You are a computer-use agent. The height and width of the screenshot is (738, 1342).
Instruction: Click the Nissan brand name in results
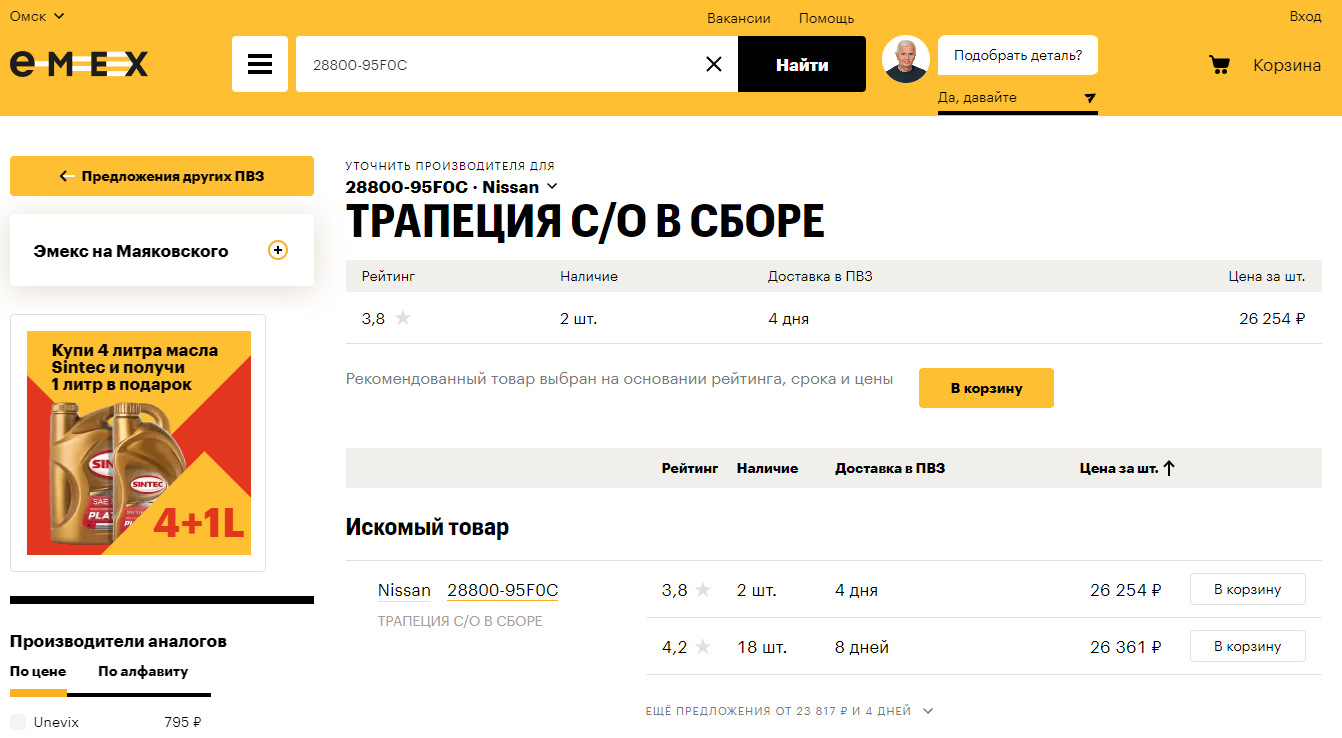coord(404,590)
